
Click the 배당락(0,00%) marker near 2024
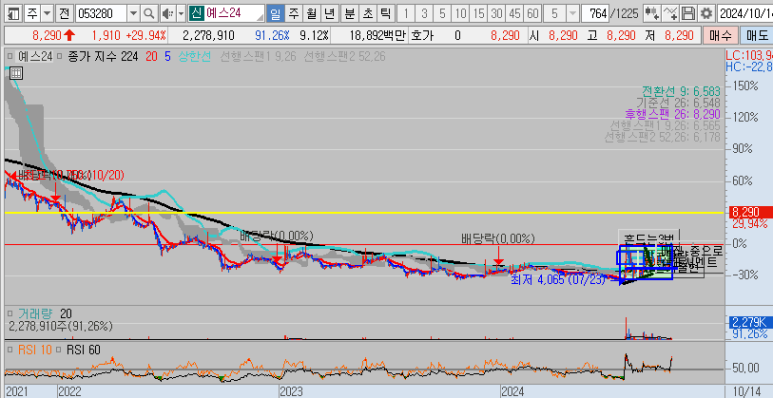click(498, 239)
